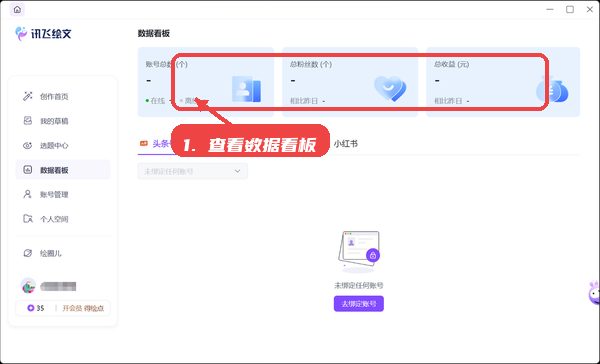Screen dimensions: 600x364
Task: Click the user avatar in the sidebar
Action: point(28,286)
